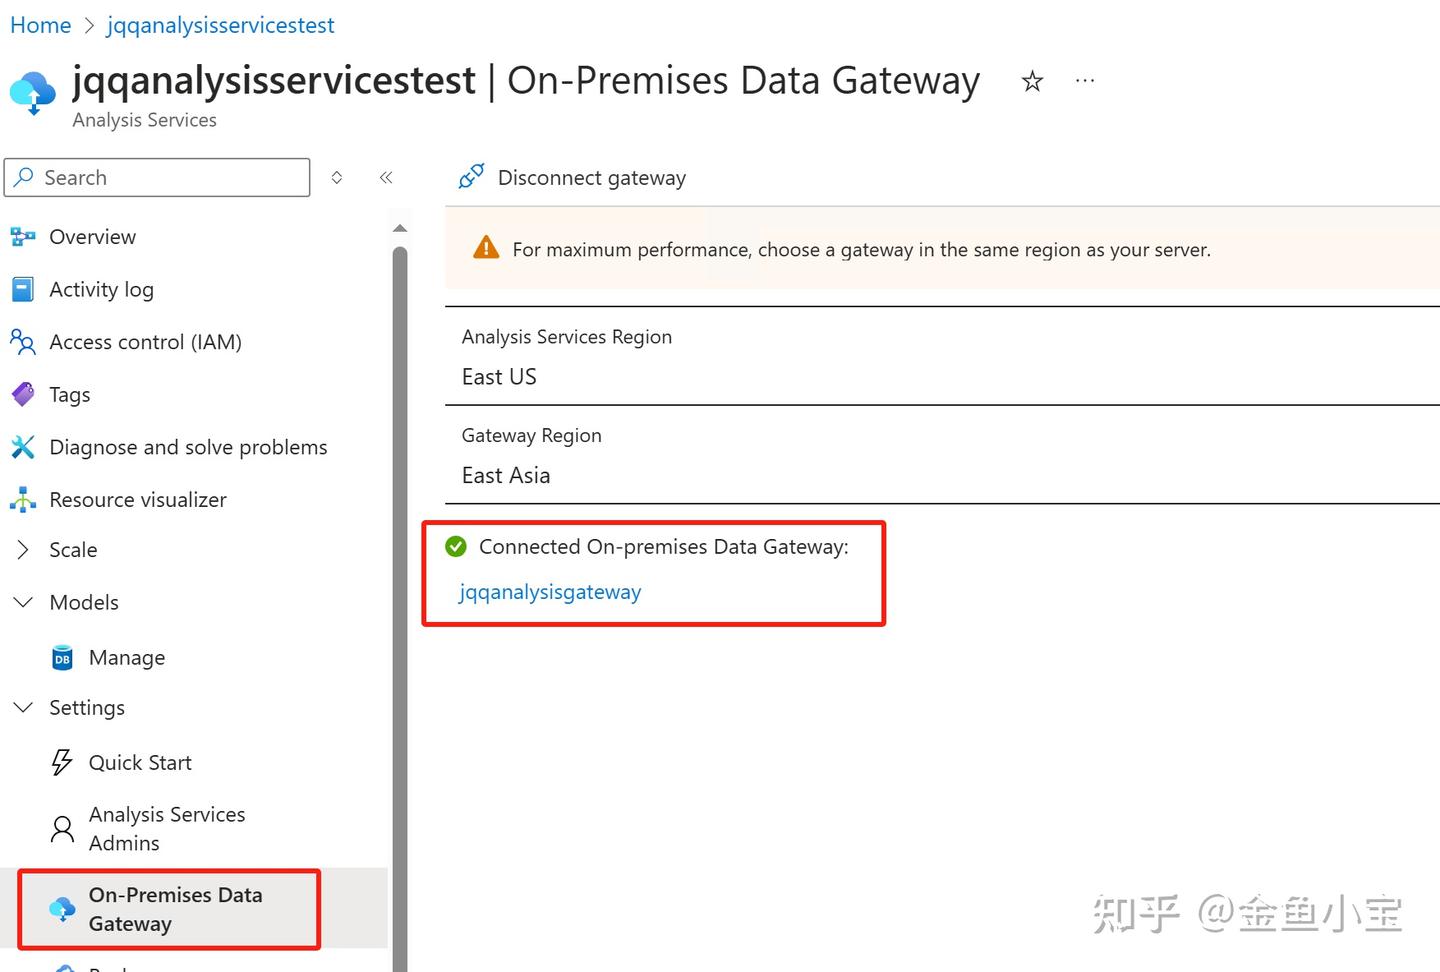The height and width of the screenshot is (972, 1440).
Task: Select Manage under Models
Action: coord(126,657)
